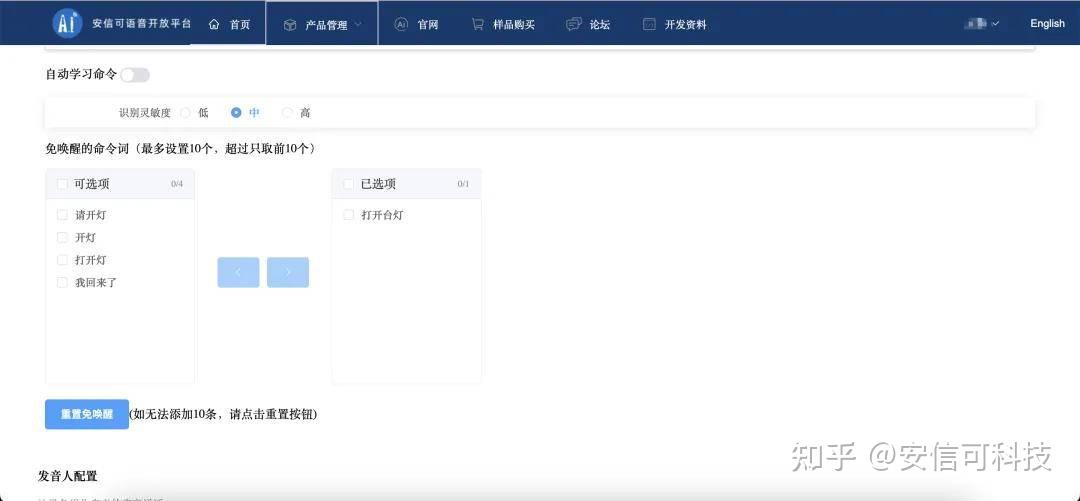Screen dimensions: 1080x501
Task: Check the 我回来了 checkbox
Action: [62, 283]
